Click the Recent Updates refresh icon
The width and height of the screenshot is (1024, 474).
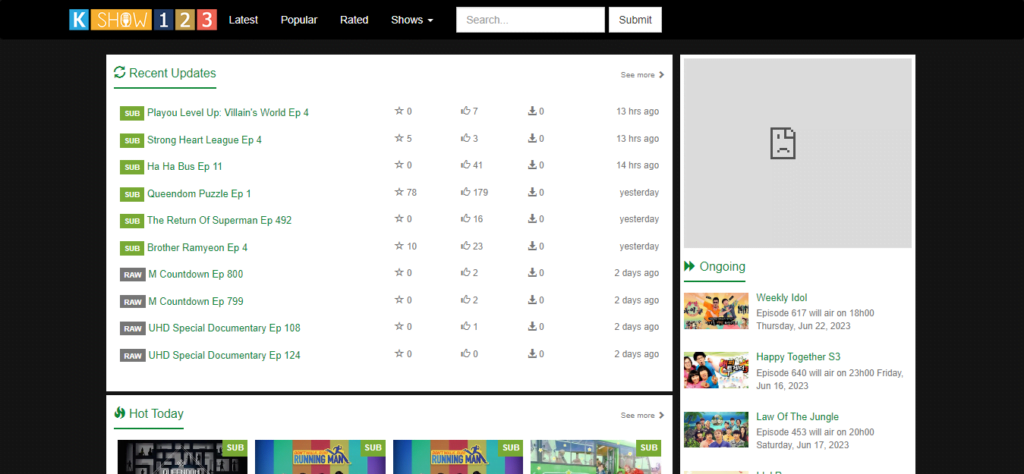point(120,72)
